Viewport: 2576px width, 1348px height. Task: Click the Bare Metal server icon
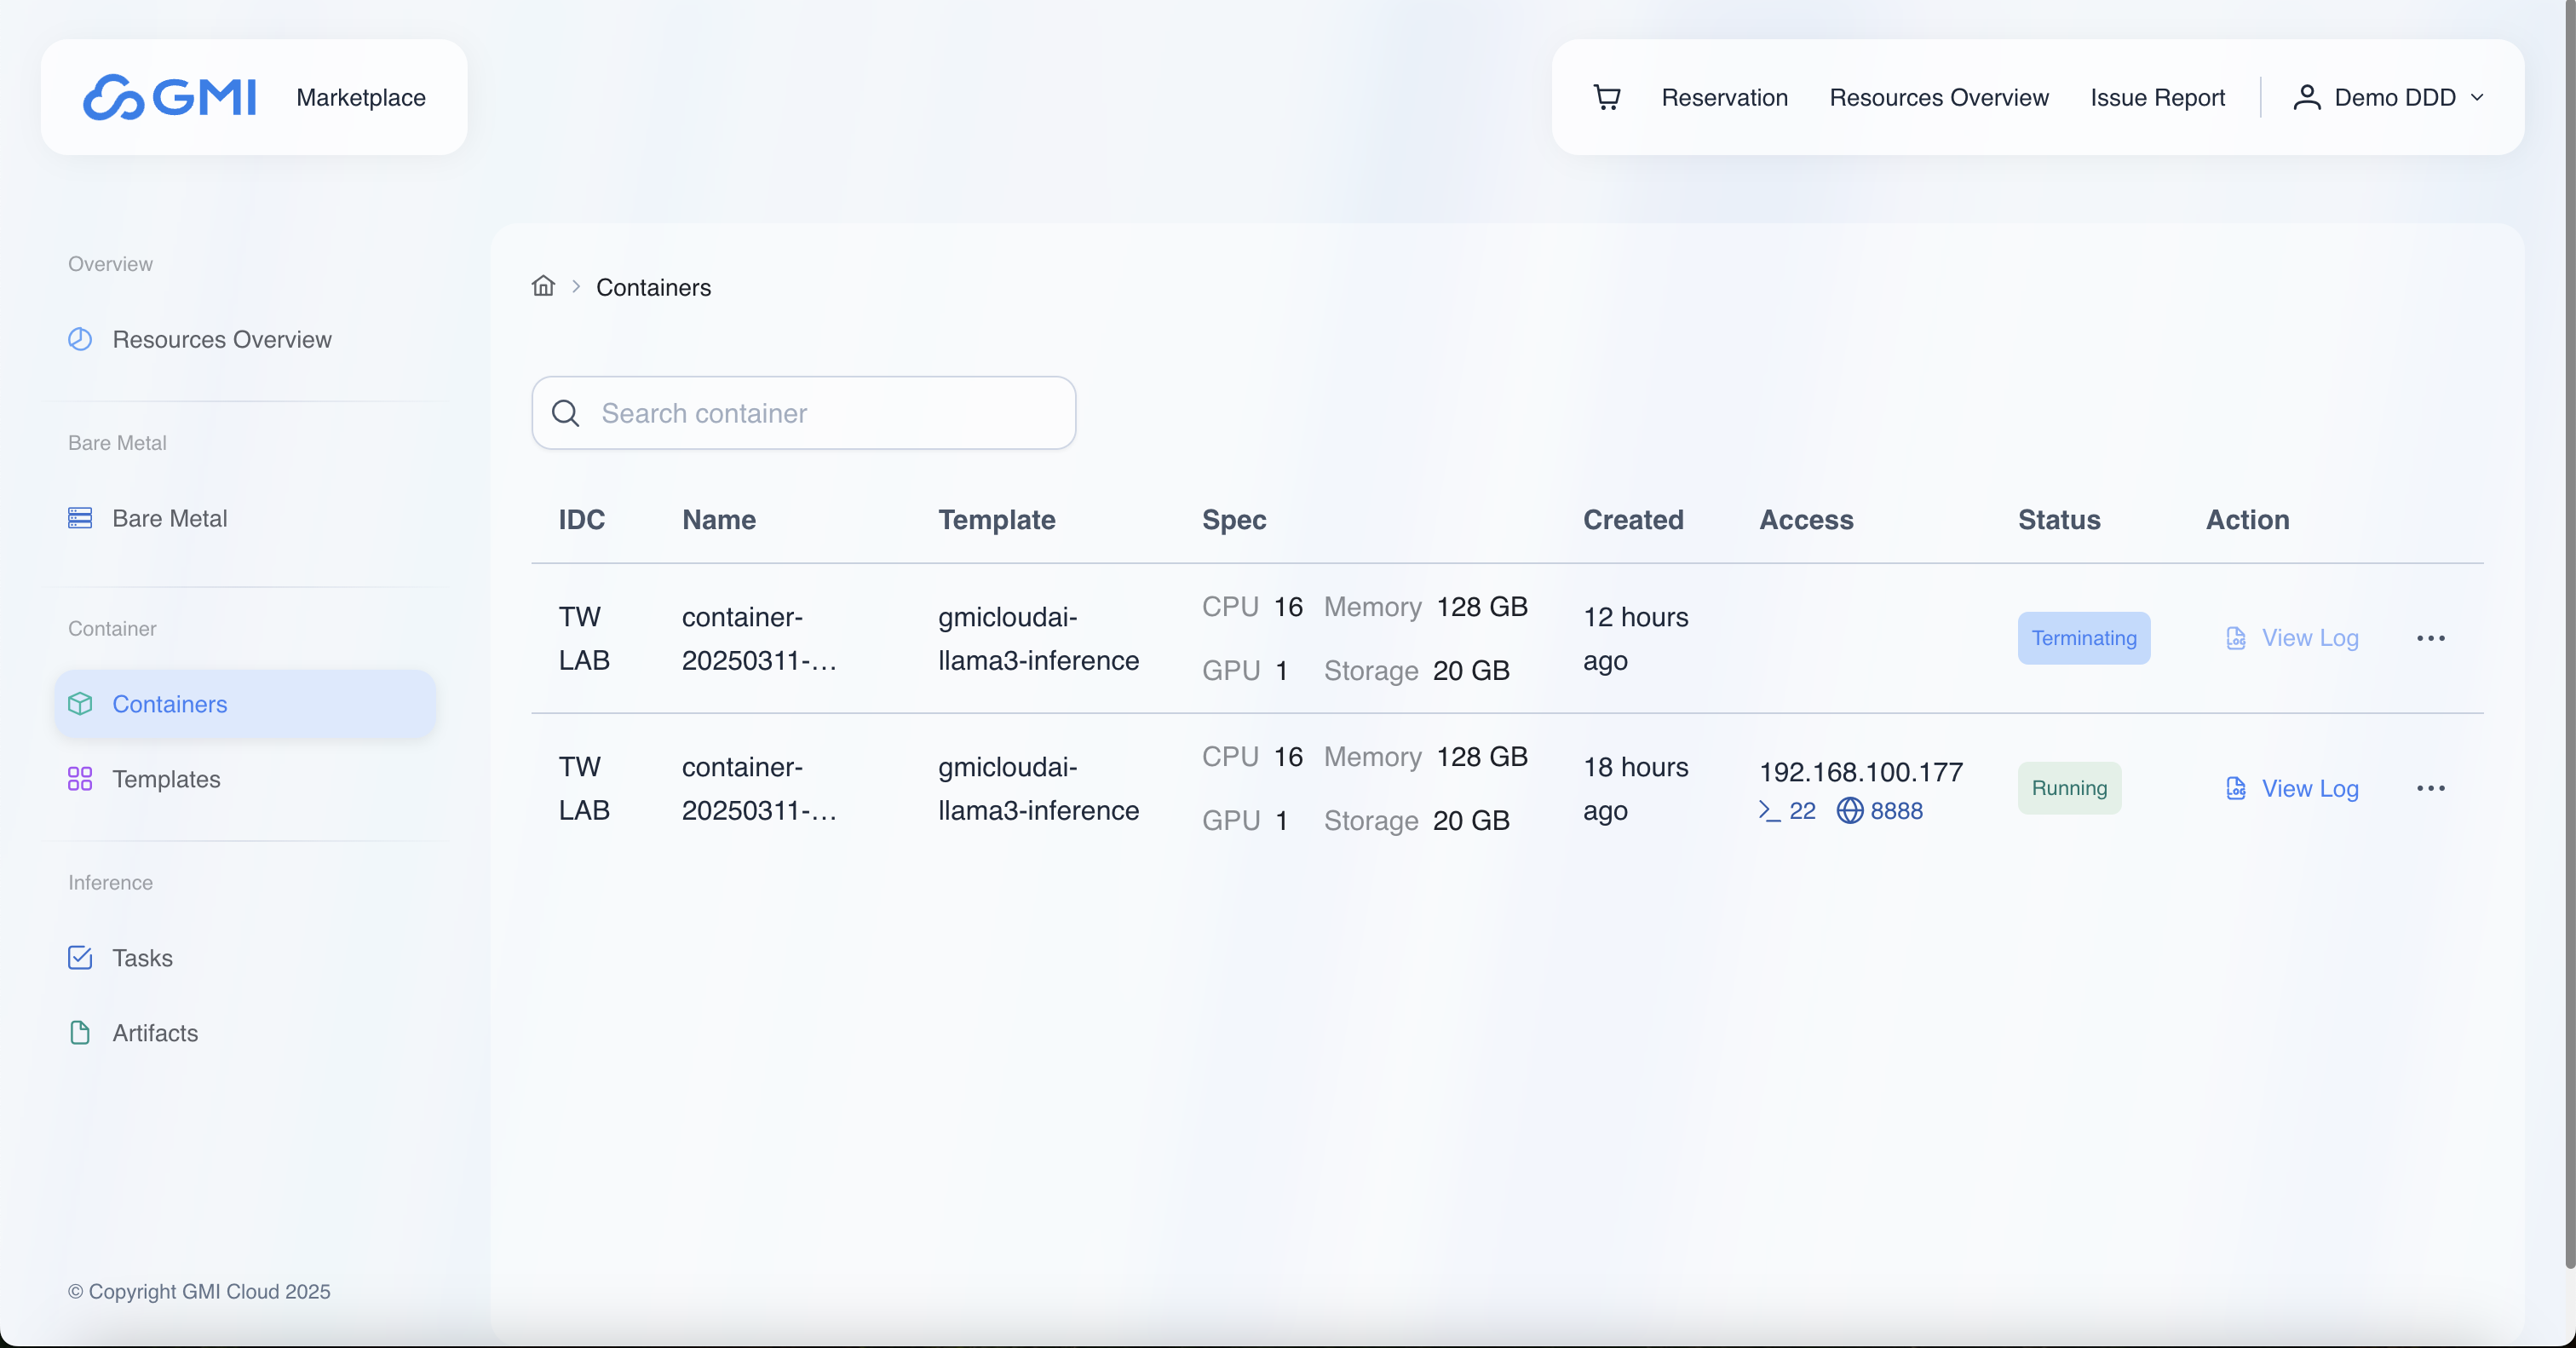[80, 518]
